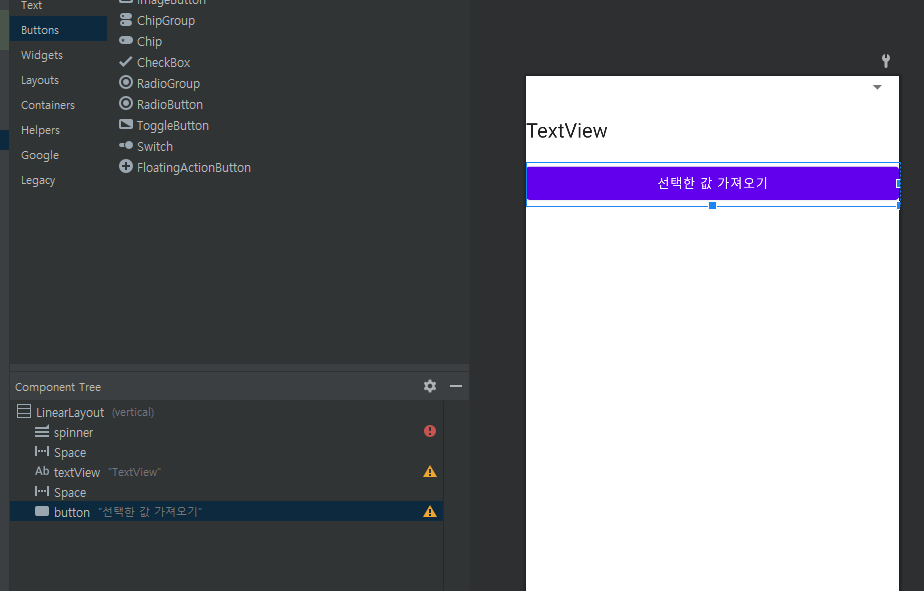Open the spinner dropdown arrow in preview
The height and width of the screenshot is (591, 924).
point(877,87)
